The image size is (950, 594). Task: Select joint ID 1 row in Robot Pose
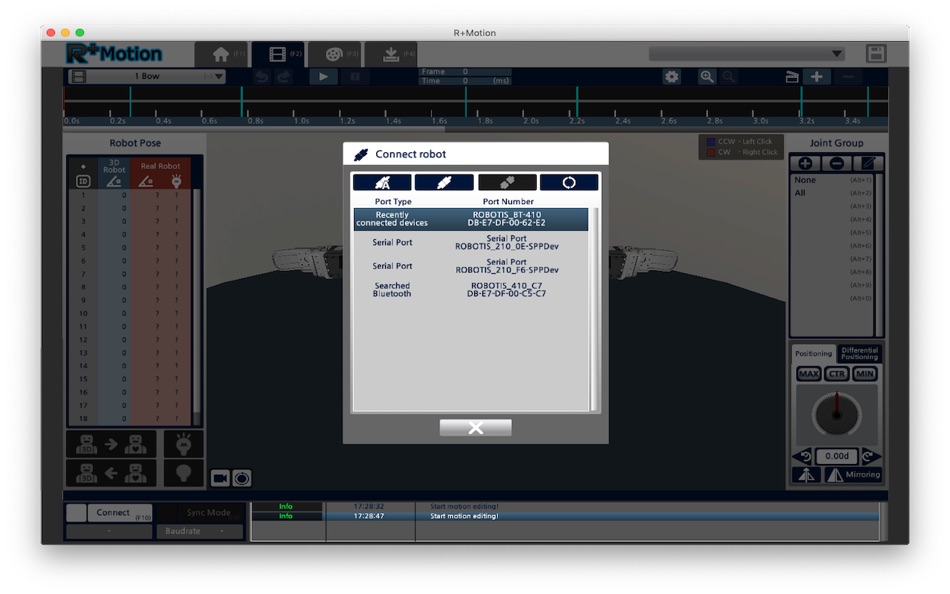(x=130, y=195)
